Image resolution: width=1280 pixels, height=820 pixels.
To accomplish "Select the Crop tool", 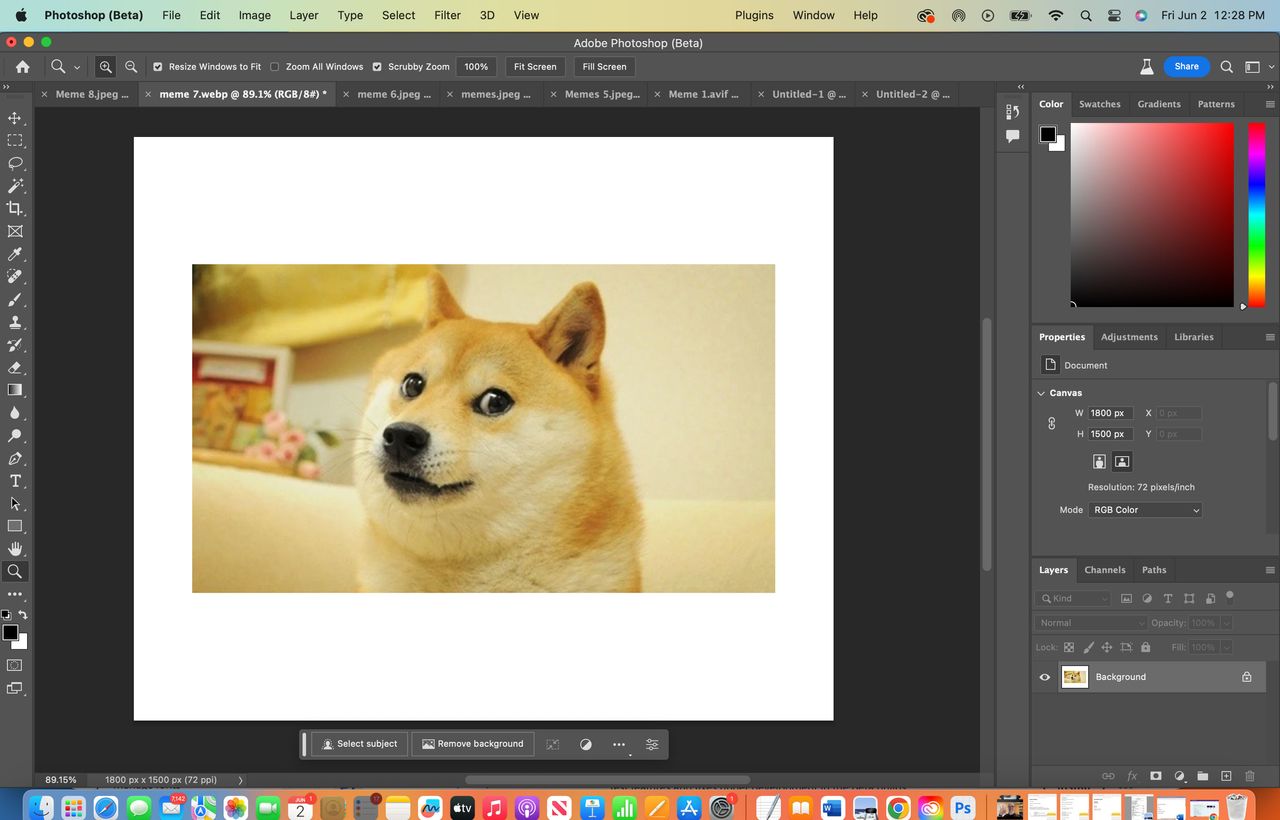I will point(15,208).
